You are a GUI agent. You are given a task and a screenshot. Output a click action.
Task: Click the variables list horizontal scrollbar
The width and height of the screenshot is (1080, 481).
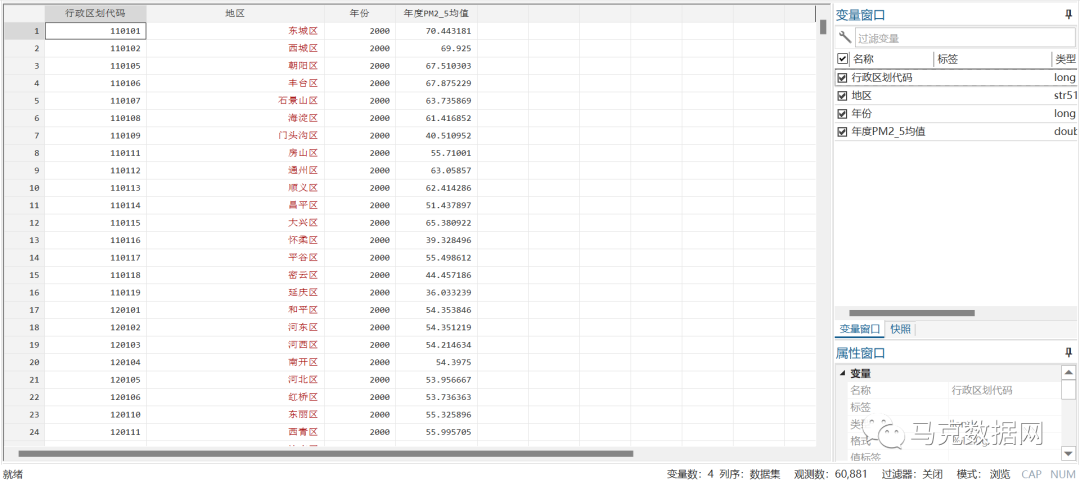(x=912, y=313)
